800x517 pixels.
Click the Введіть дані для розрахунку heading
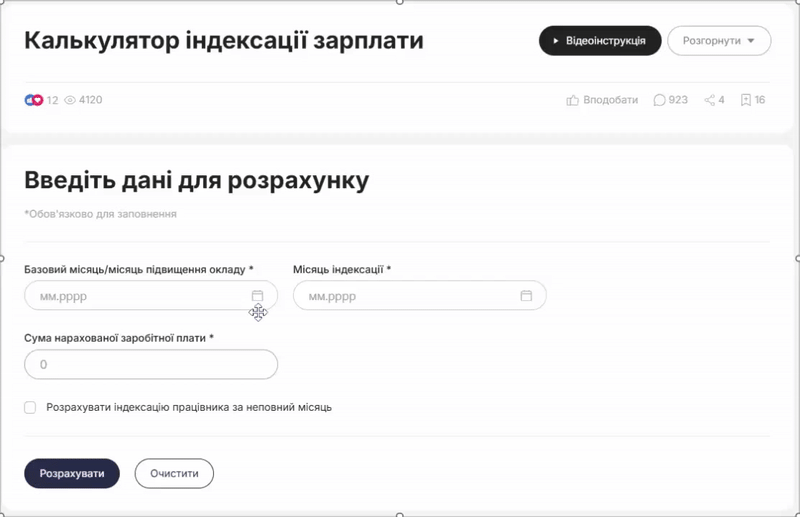196,180
